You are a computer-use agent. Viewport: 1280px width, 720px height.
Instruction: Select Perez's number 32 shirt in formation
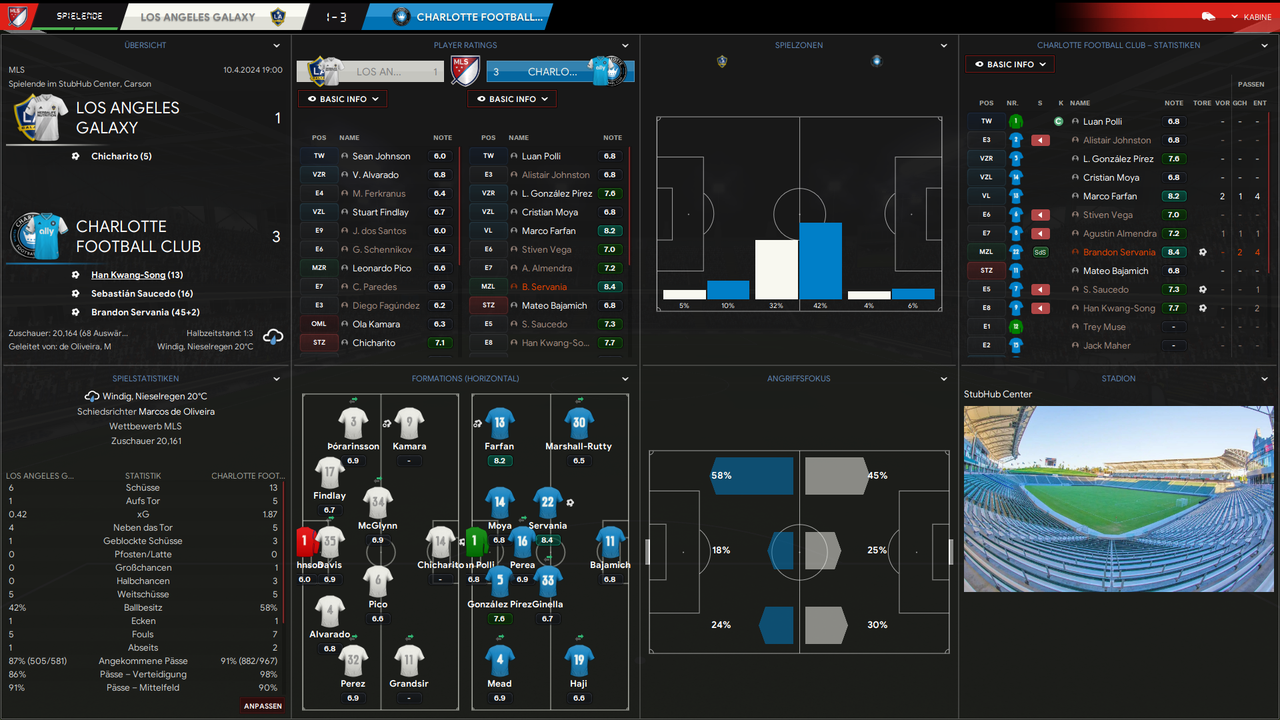[352, 660]
